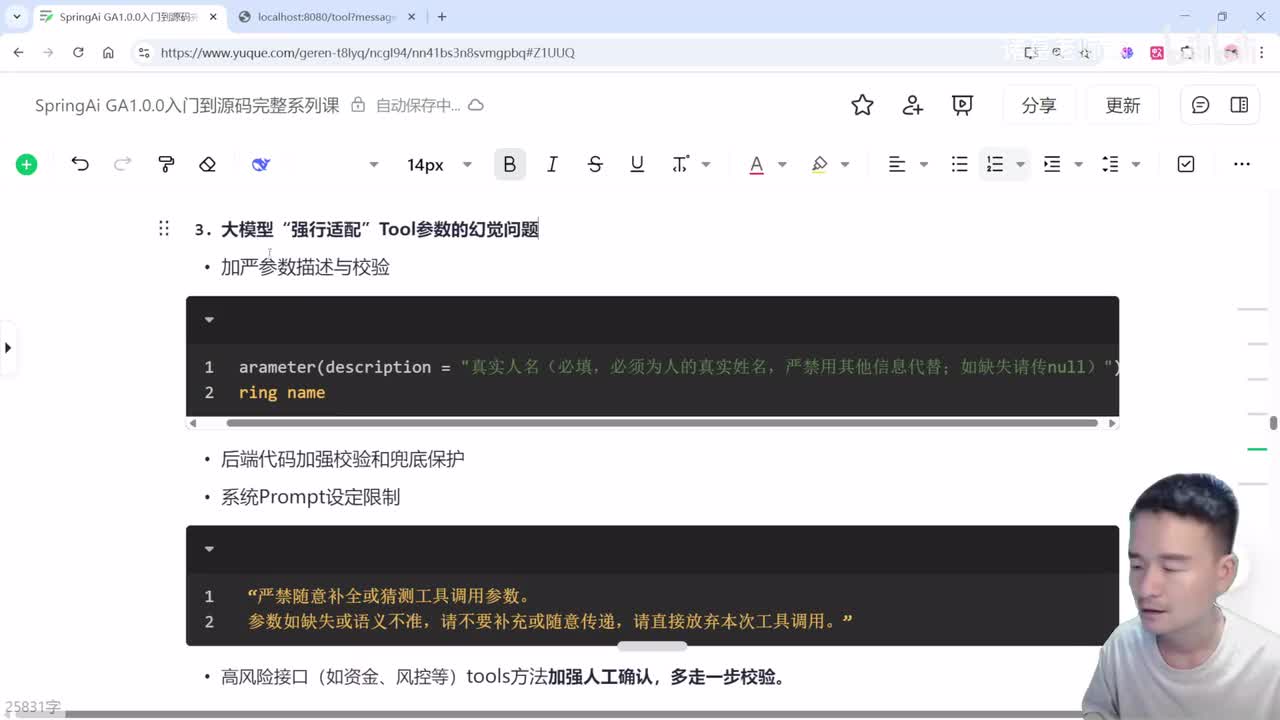Open more text style options dropdown
This screenshot has height=720, width=1280.
click(x=706, y=165)
